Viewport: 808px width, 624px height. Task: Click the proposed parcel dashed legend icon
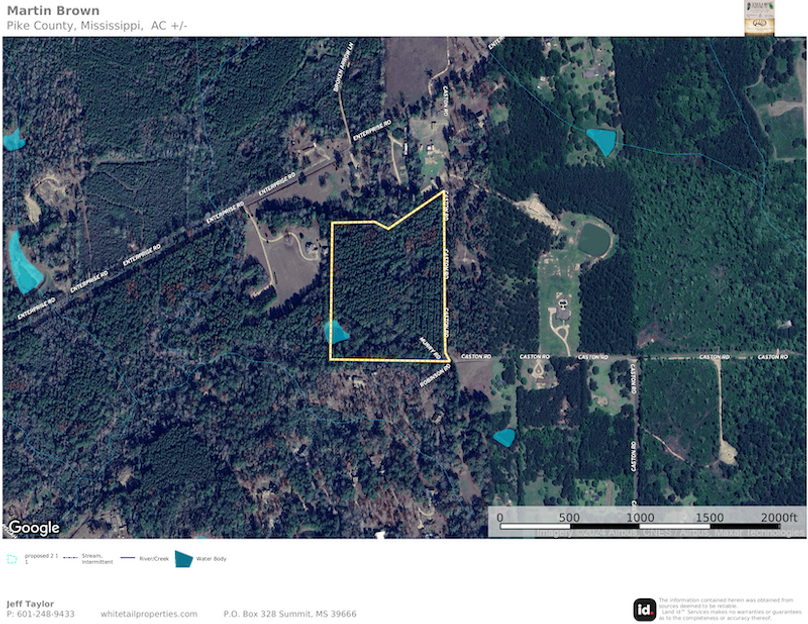pyautogui.click(x=12, y=559)
